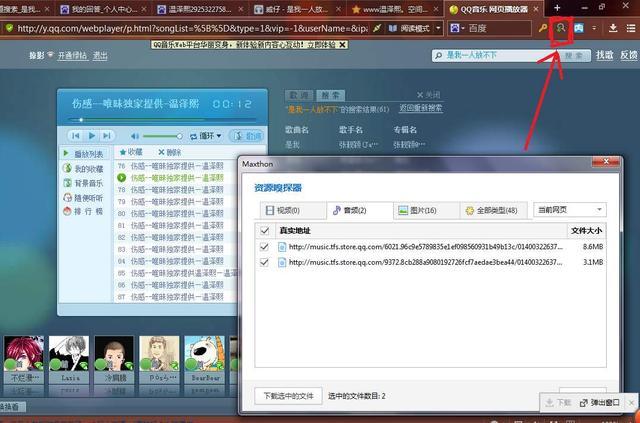Toggle the select-all checkbox in sniffer header
This screenshot has width=640, height=423.
tap(265, 231)
